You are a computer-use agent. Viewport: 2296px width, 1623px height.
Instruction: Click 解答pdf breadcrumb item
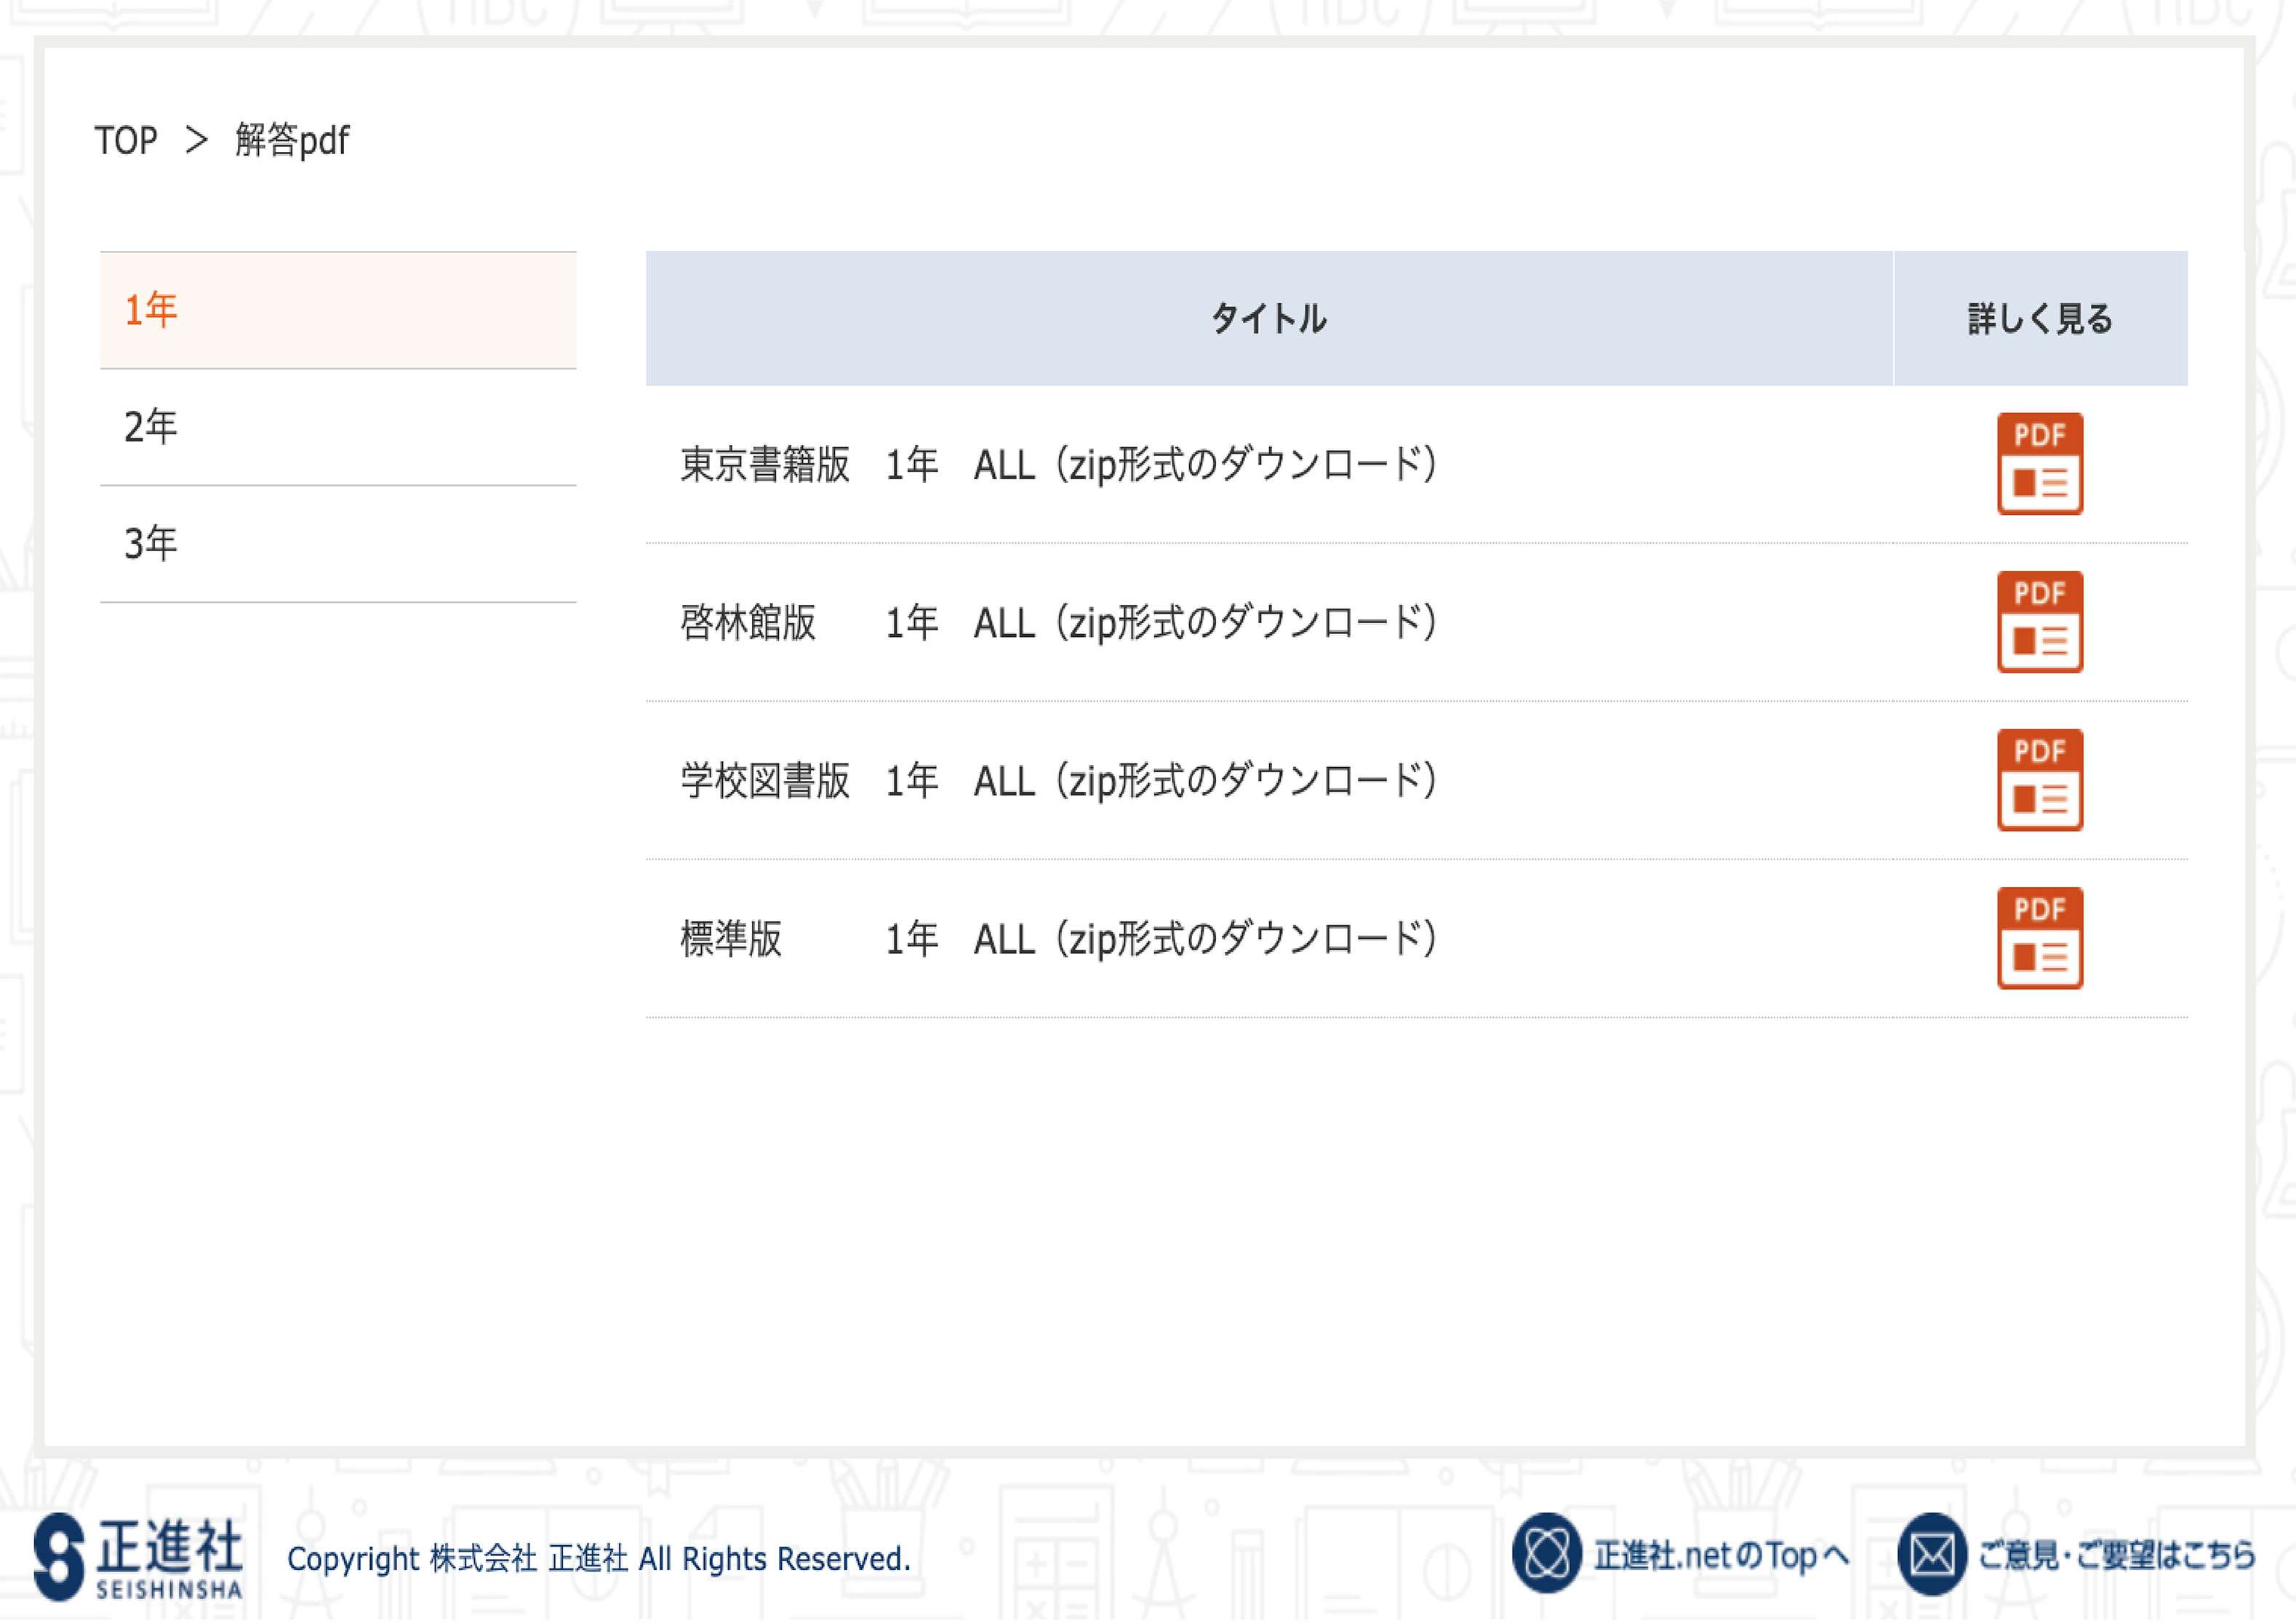point(292,140)
